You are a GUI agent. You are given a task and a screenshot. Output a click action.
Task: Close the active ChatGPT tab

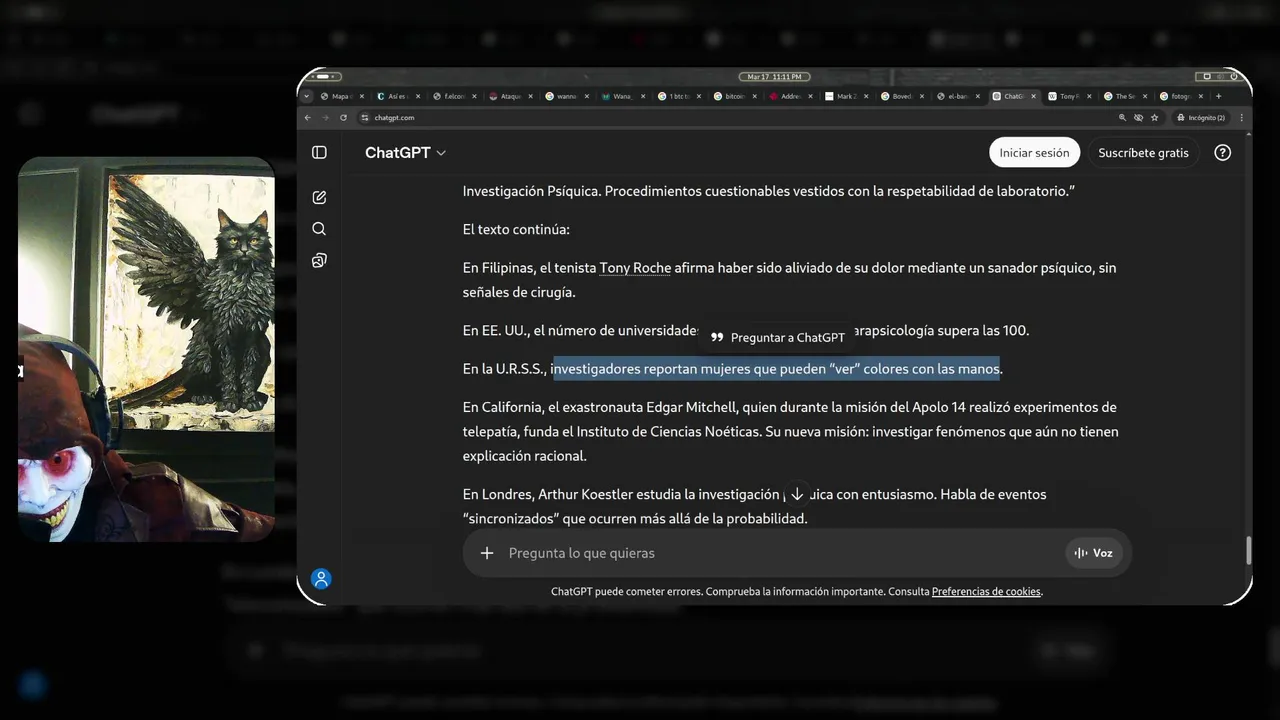coord(1033,96)
